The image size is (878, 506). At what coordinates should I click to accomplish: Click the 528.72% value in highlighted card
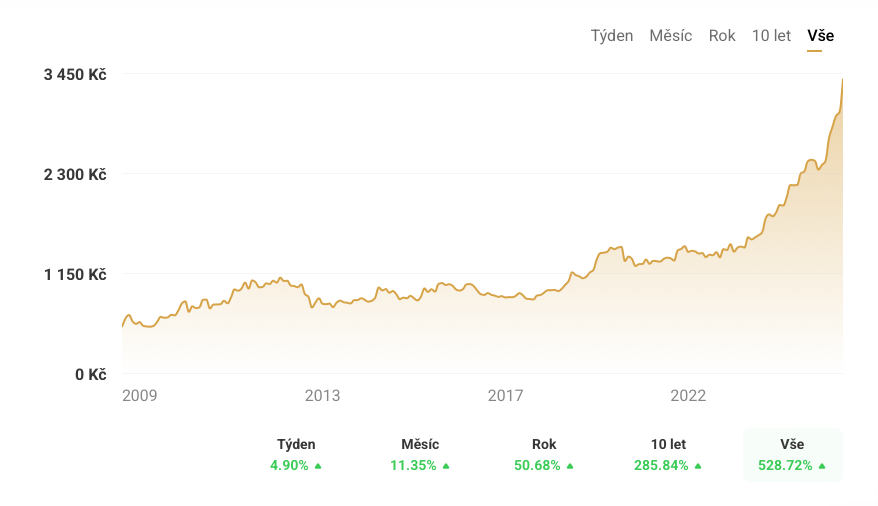click(x=785, y=466)
